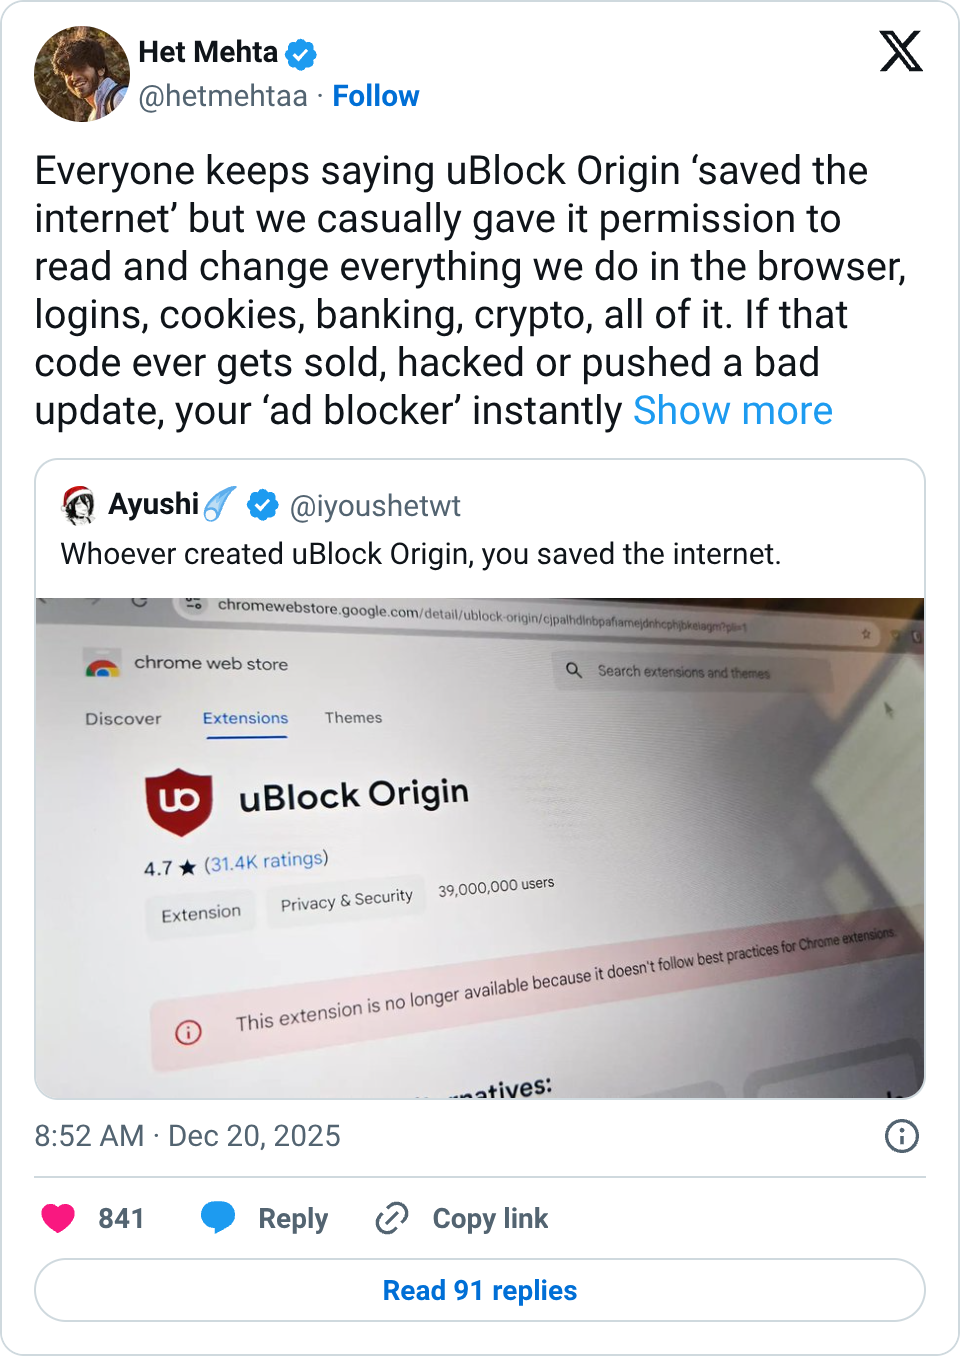Click the quoted tweet text by Ayushi
The image size is (960, 1356).
click(x=420, y=554)
